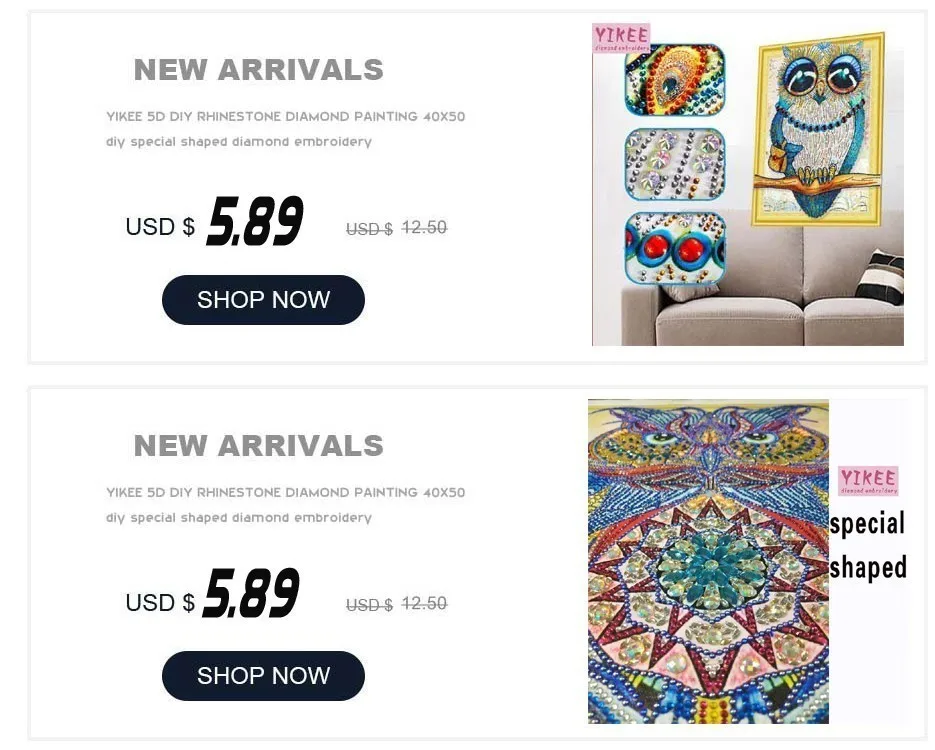Click the red gemstone detail thumbnail
This screenshot has width=935, height=750.
pos(674,247)
